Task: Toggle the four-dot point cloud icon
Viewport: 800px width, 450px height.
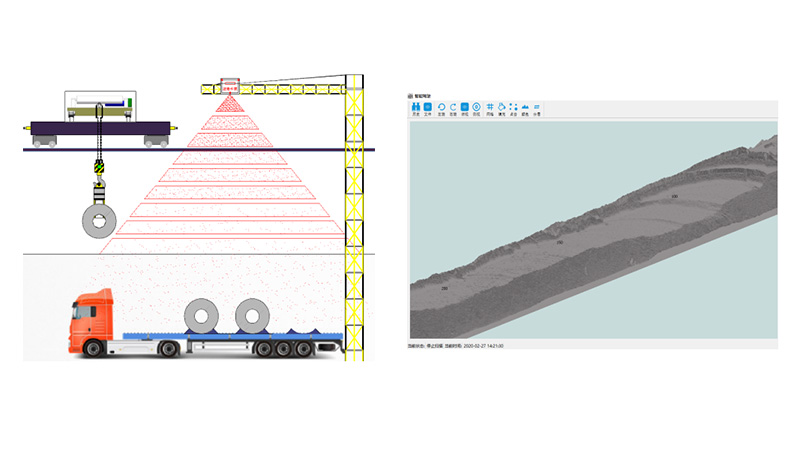Action: pyautogui.click(x=514, y=108)
